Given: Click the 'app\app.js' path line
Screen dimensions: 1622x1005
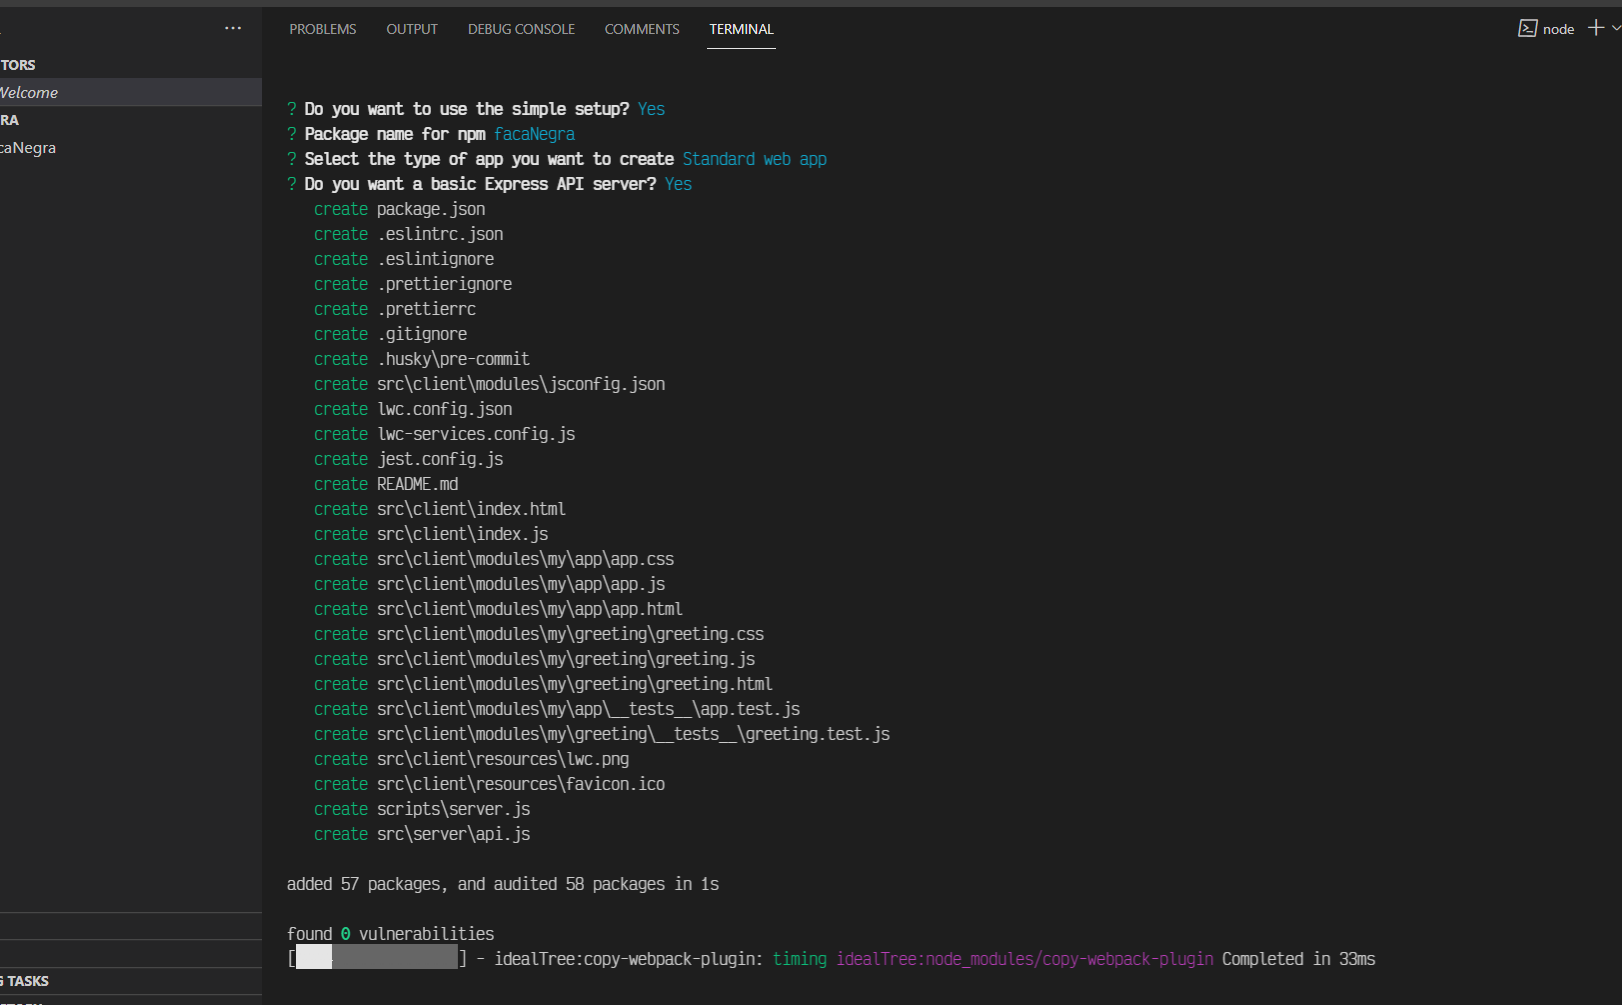Looking at the screenshot, I should (x=489, y=584).
